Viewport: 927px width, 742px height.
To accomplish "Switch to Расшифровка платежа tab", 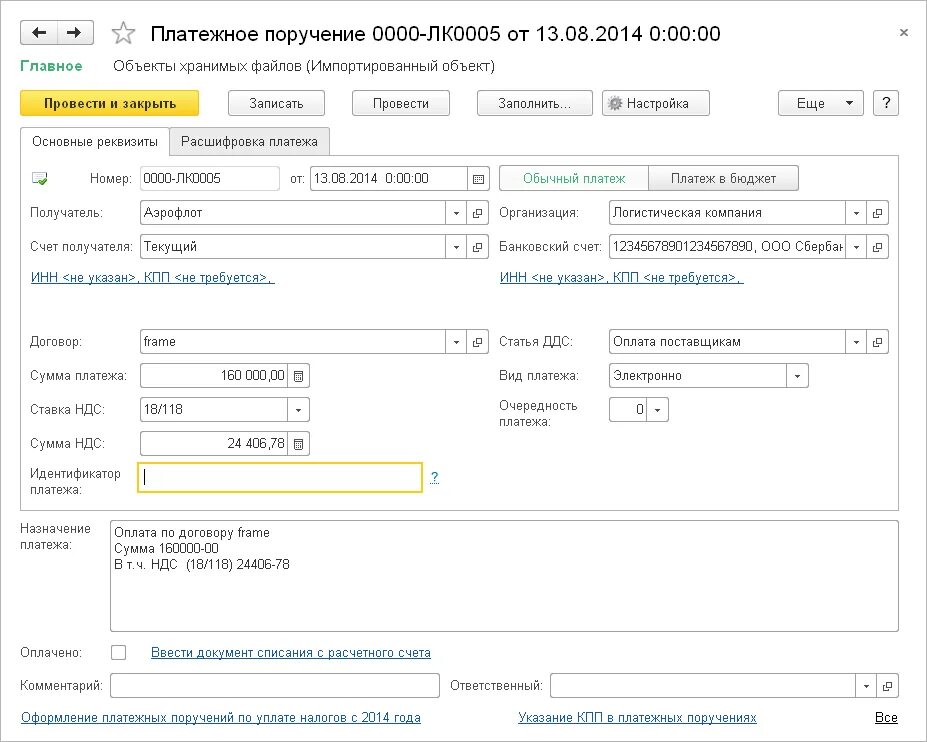I will pyautogui.click(x=249, y=141).
